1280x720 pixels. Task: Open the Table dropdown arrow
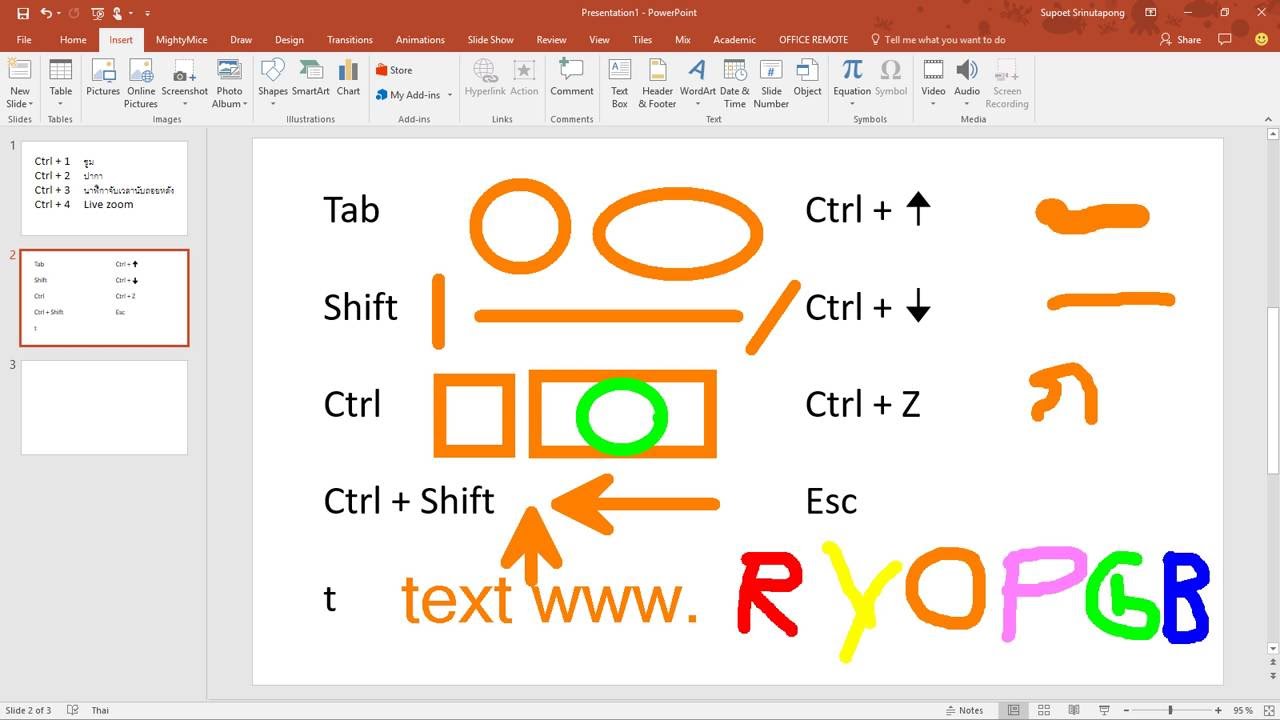(x=61, y=103)
